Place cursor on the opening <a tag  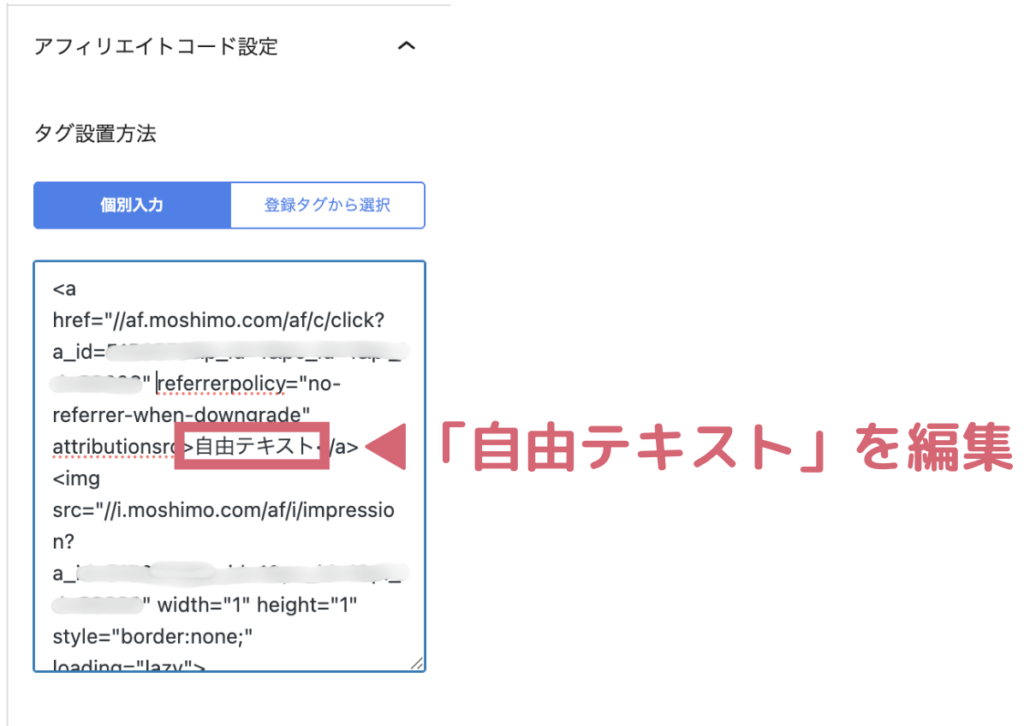coord(63,289)
